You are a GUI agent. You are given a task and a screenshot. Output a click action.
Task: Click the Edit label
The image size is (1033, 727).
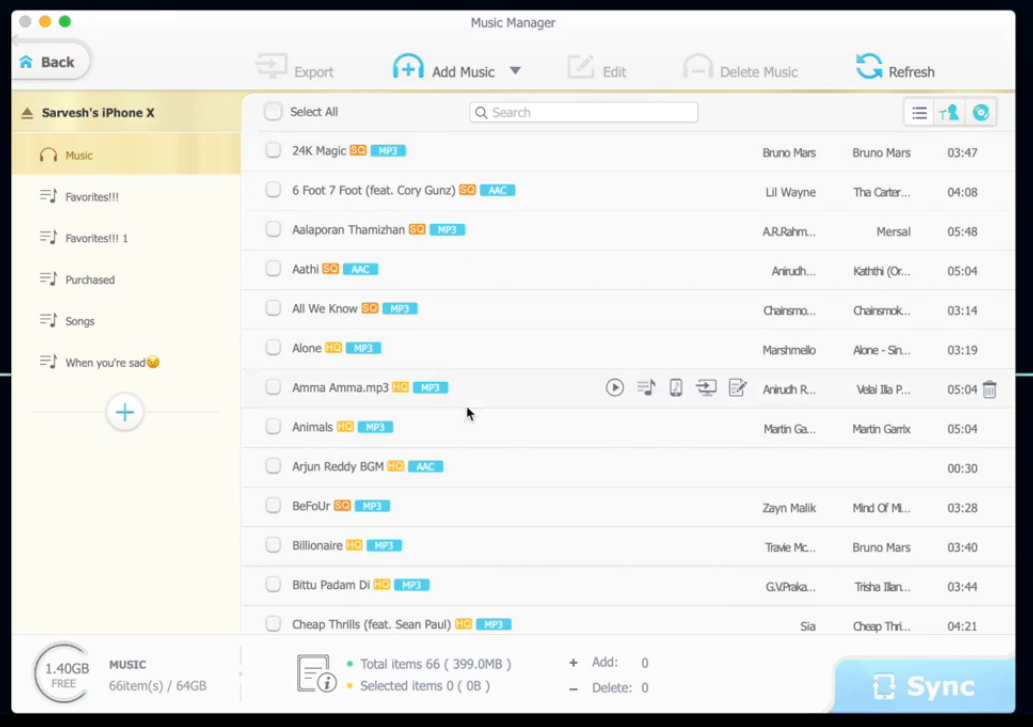614,72
